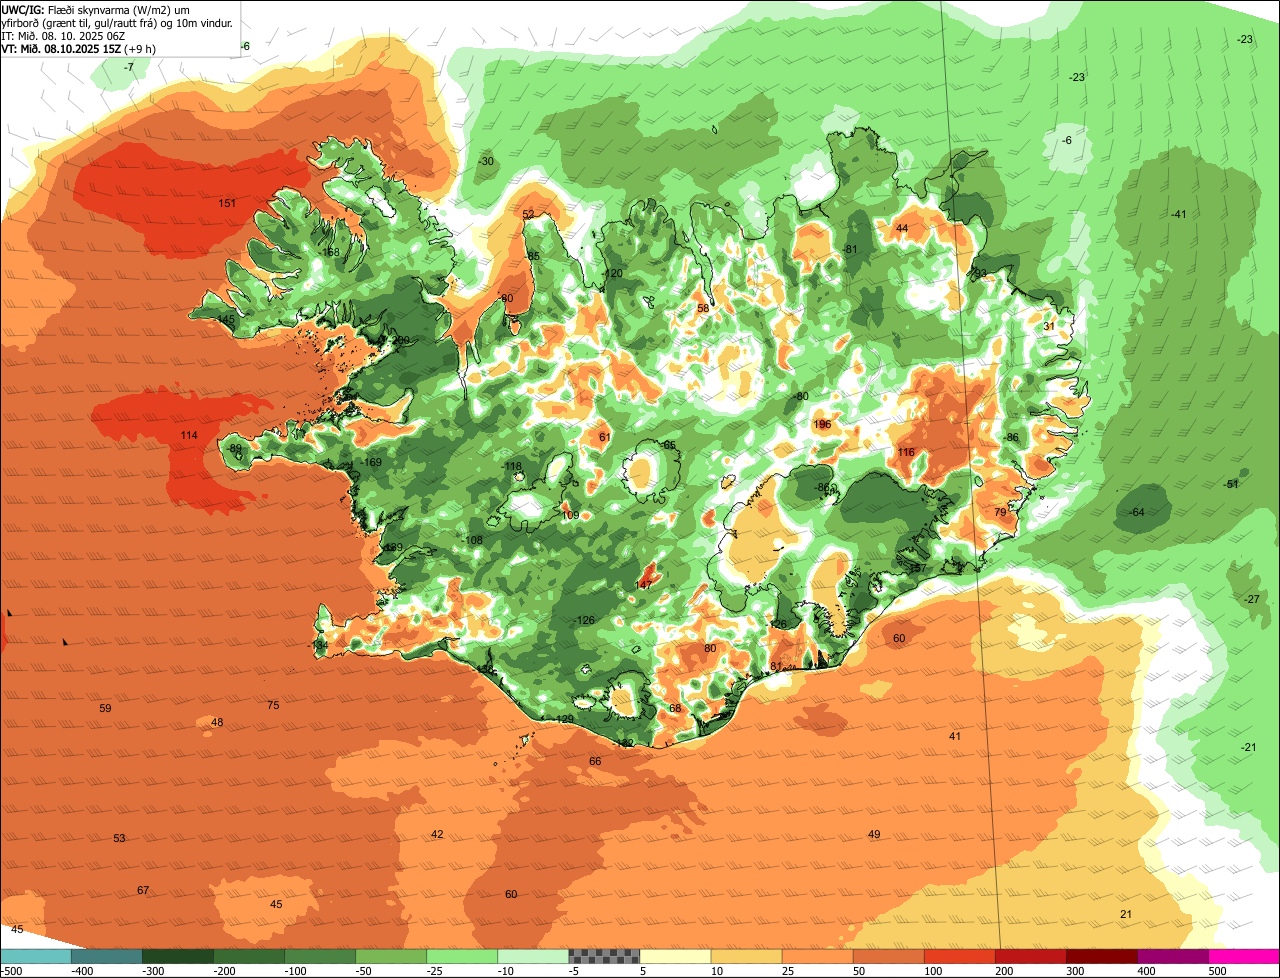Click the red-orange legend swatch between 100 and 200
The image size is (1280, 978).
(x=959, y=956)
